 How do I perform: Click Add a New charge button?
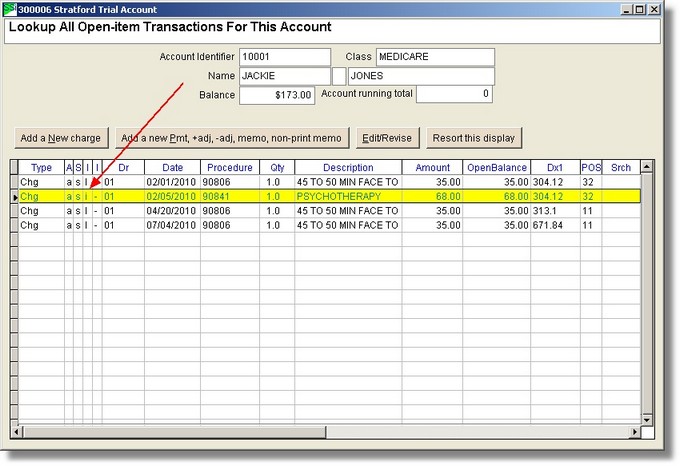pos(61,138)
